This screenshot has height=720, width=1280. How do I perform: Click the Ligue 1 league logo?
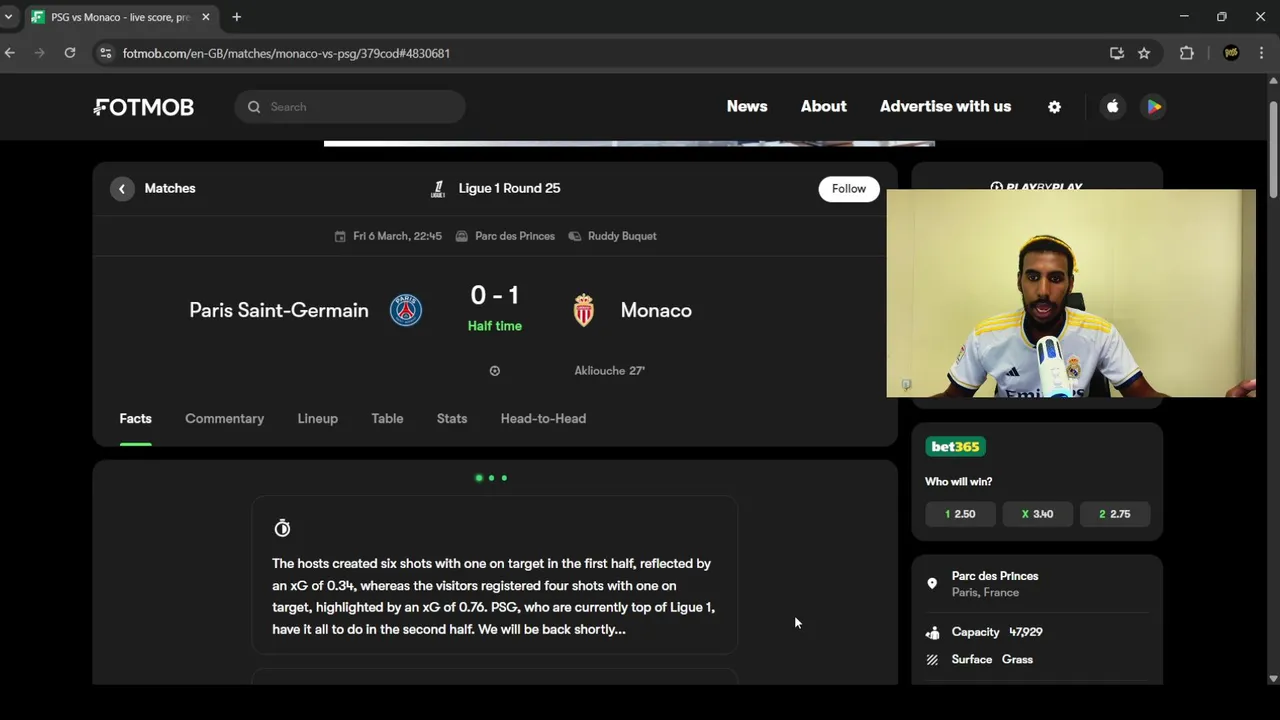point(438,188)
